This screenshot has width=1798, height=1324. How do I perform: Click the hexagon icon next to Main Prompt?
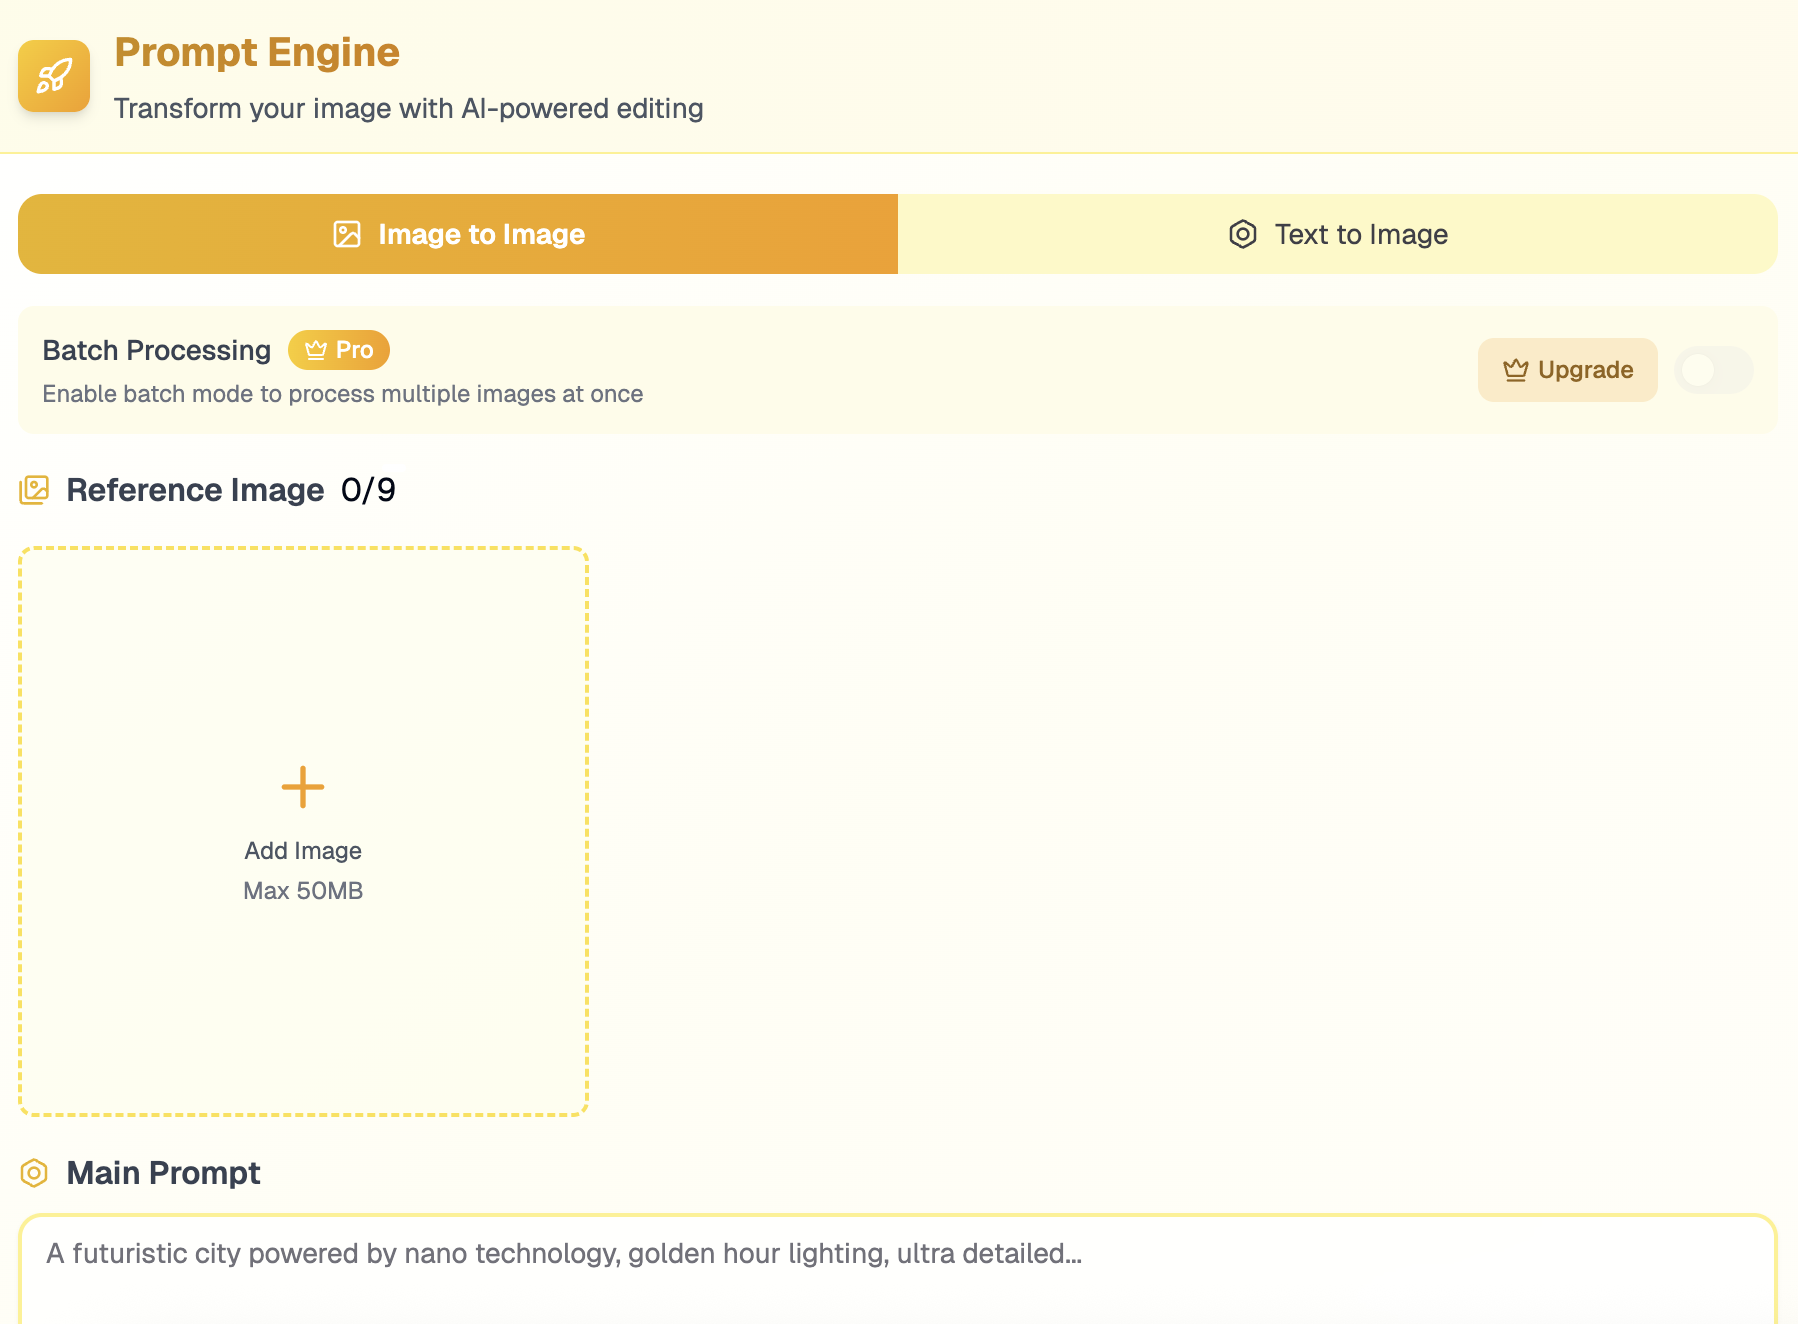[x=34, y=1173]
